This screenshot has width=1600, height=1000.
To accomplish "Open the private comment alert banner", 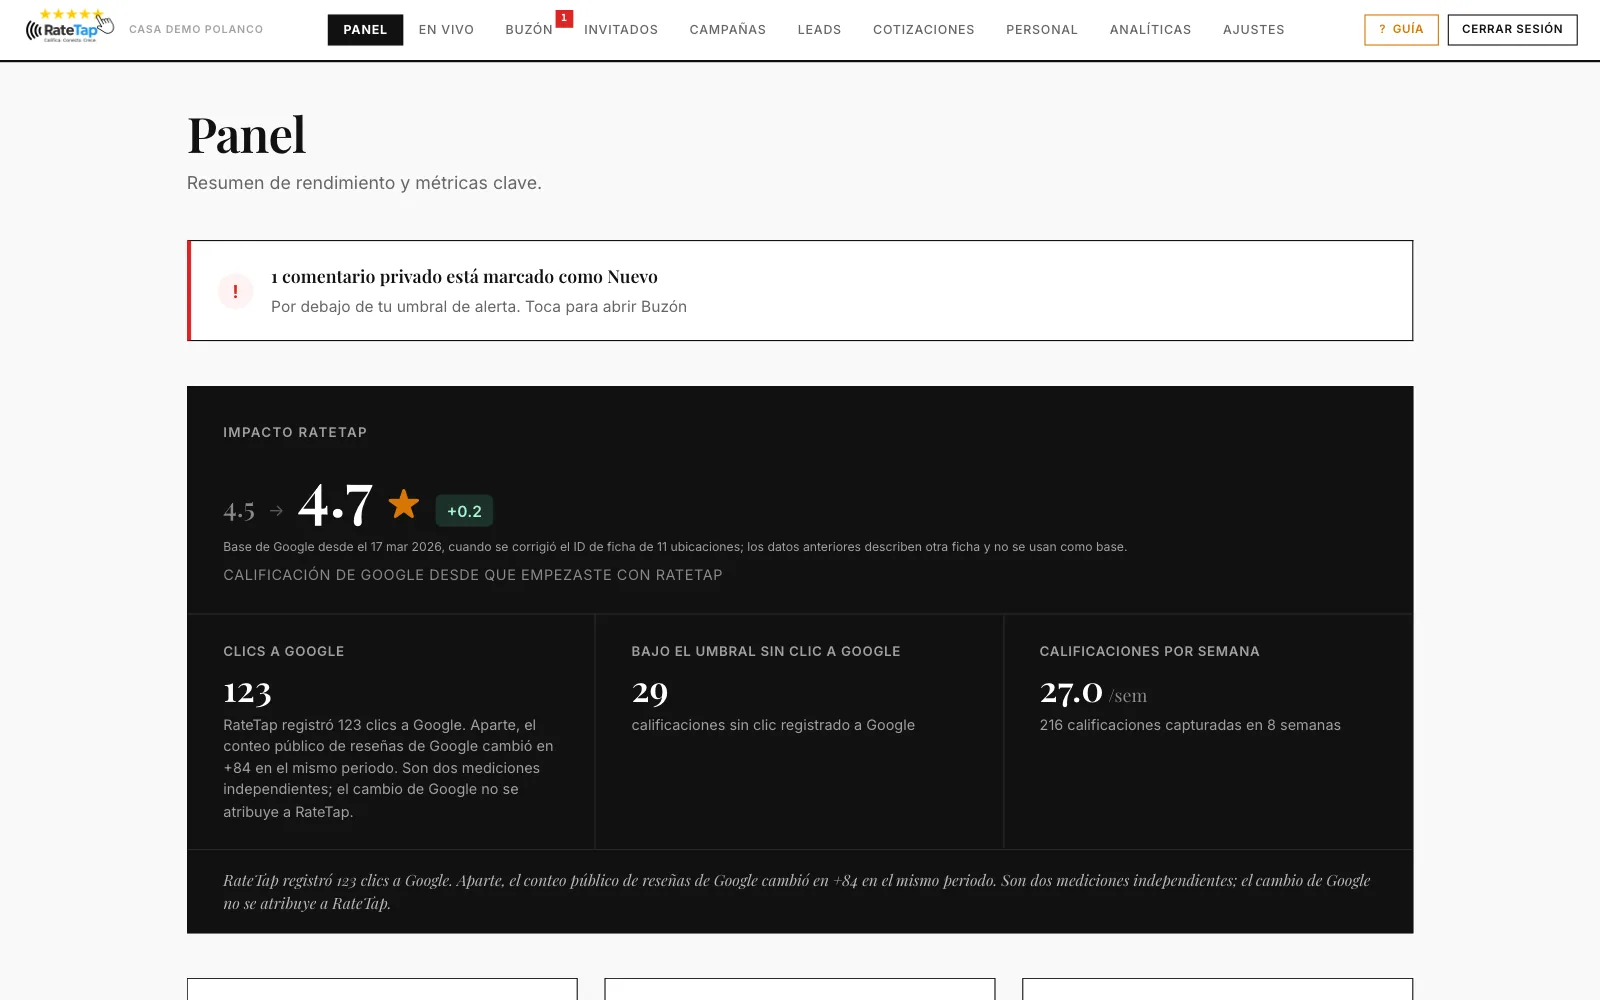I will tap(800, 291).
